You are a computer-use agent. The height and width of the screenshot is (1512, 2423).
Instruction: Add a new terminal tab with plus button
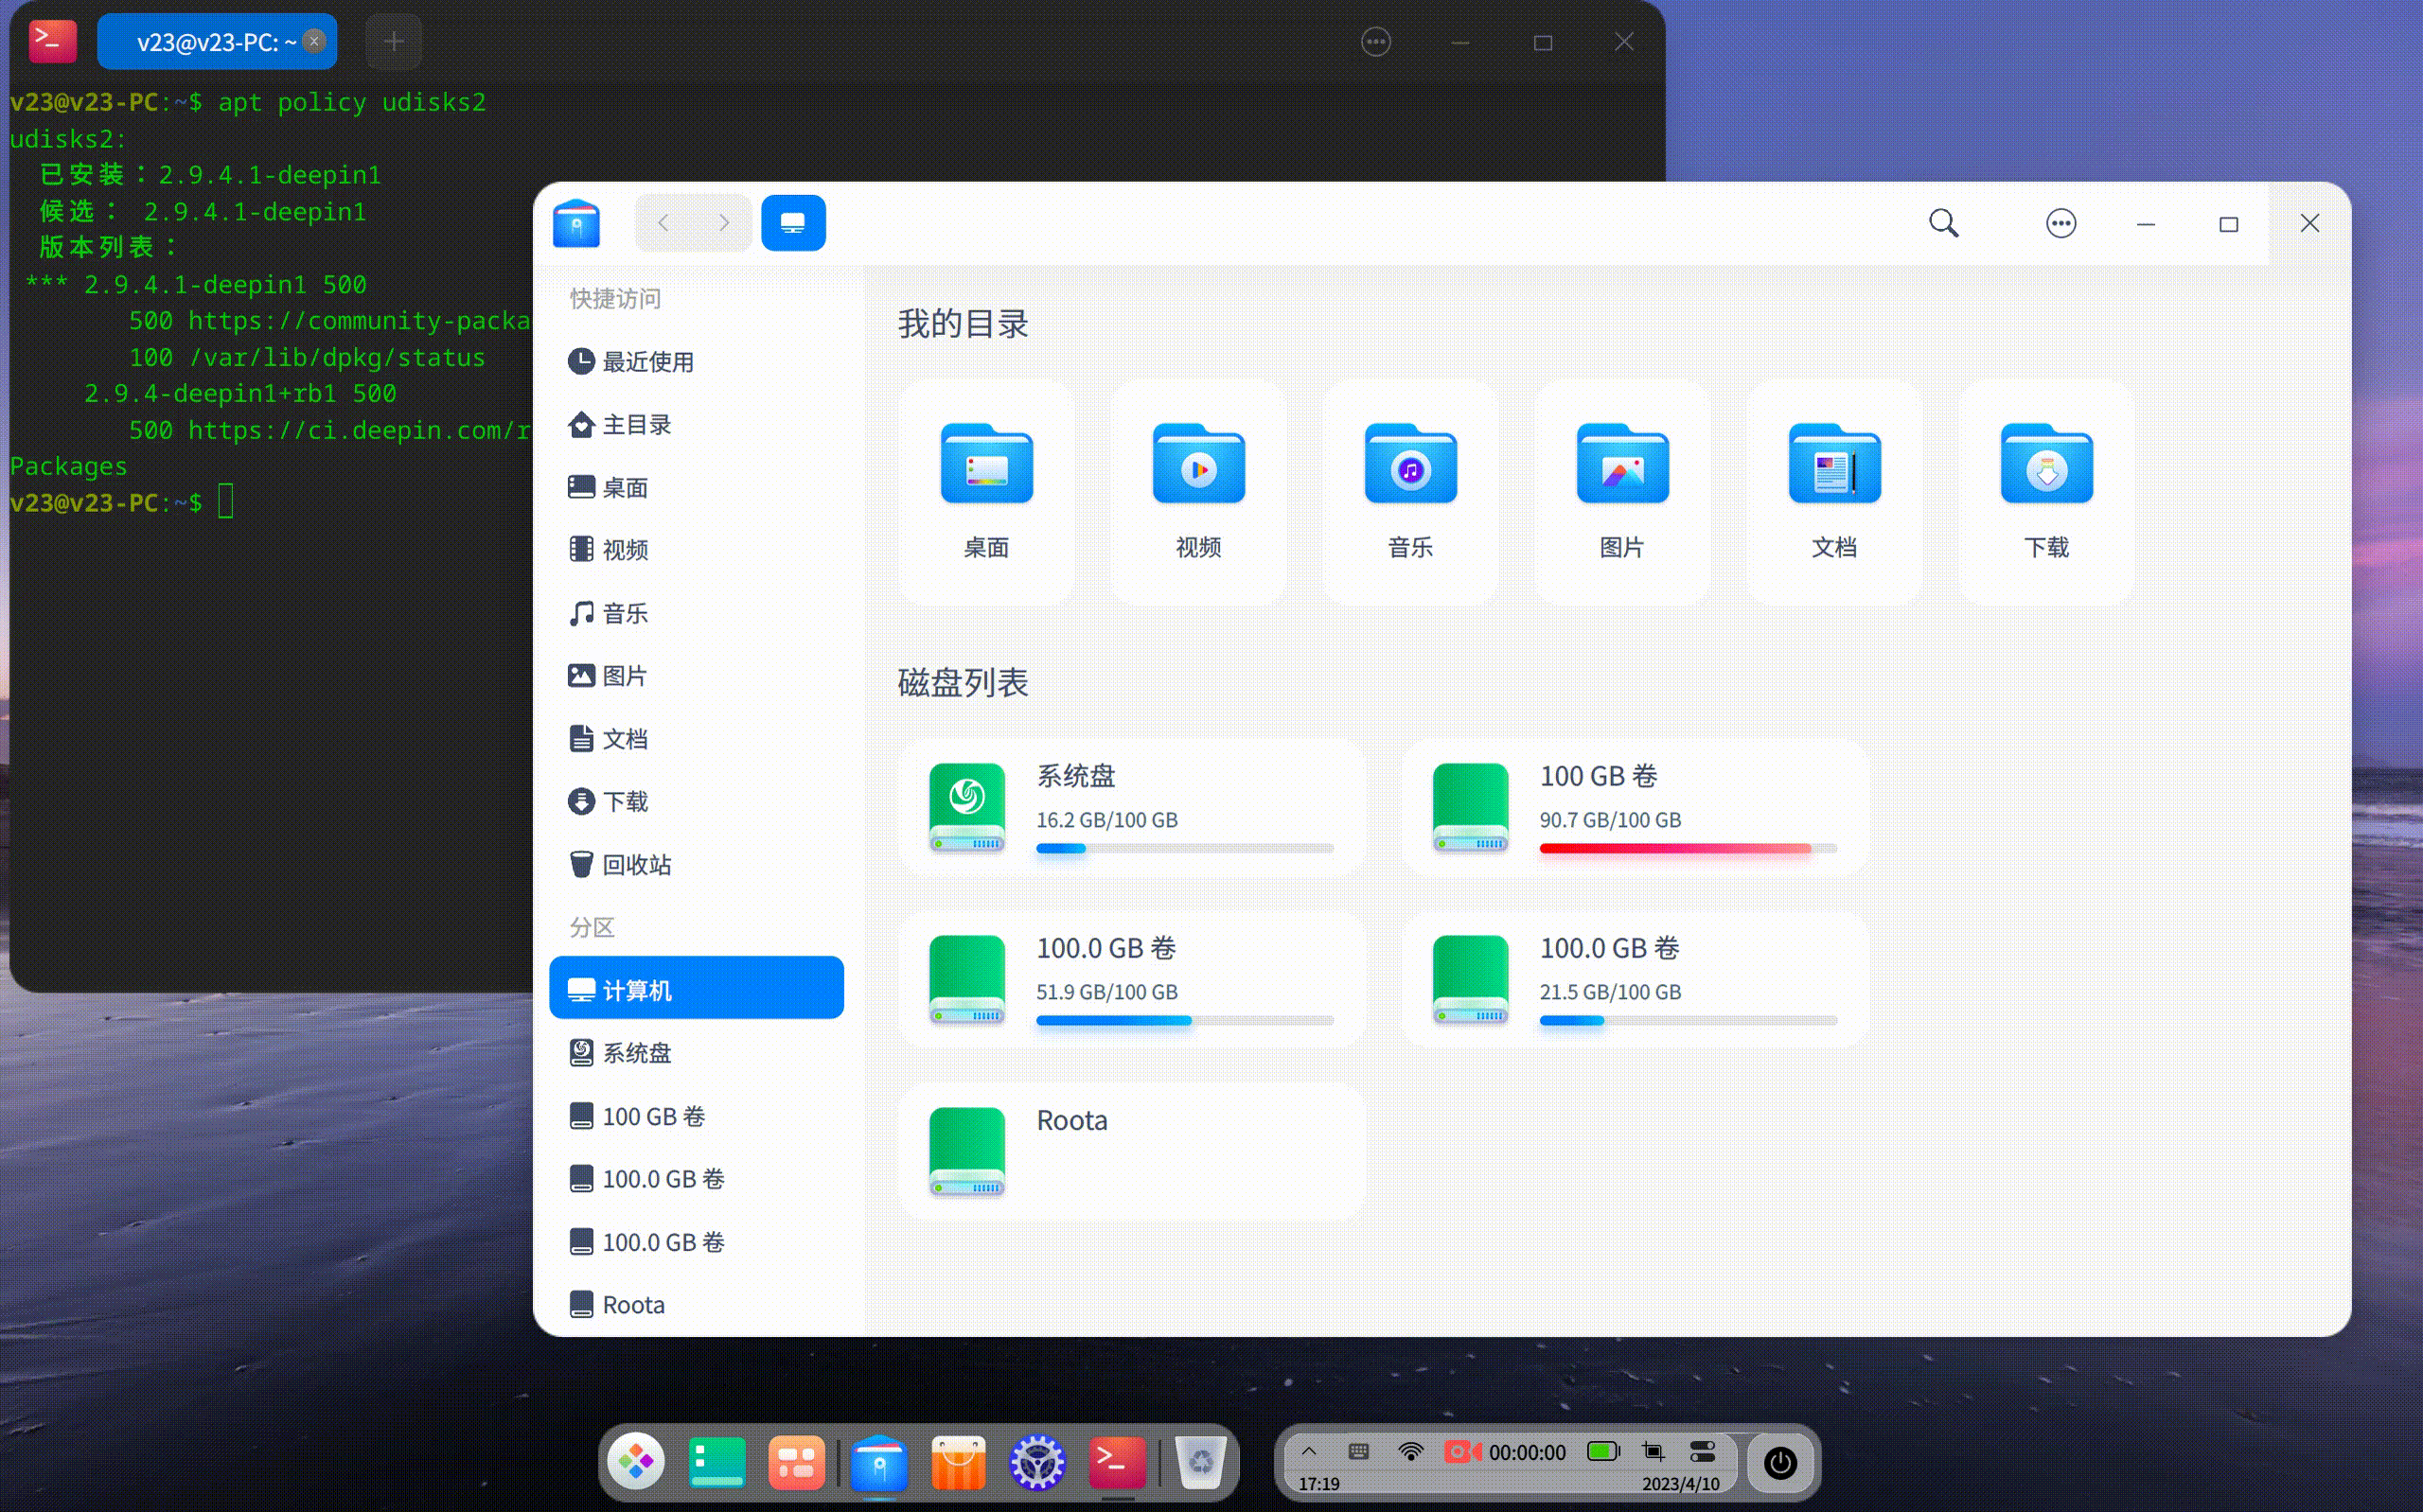[x=394, y=42]
